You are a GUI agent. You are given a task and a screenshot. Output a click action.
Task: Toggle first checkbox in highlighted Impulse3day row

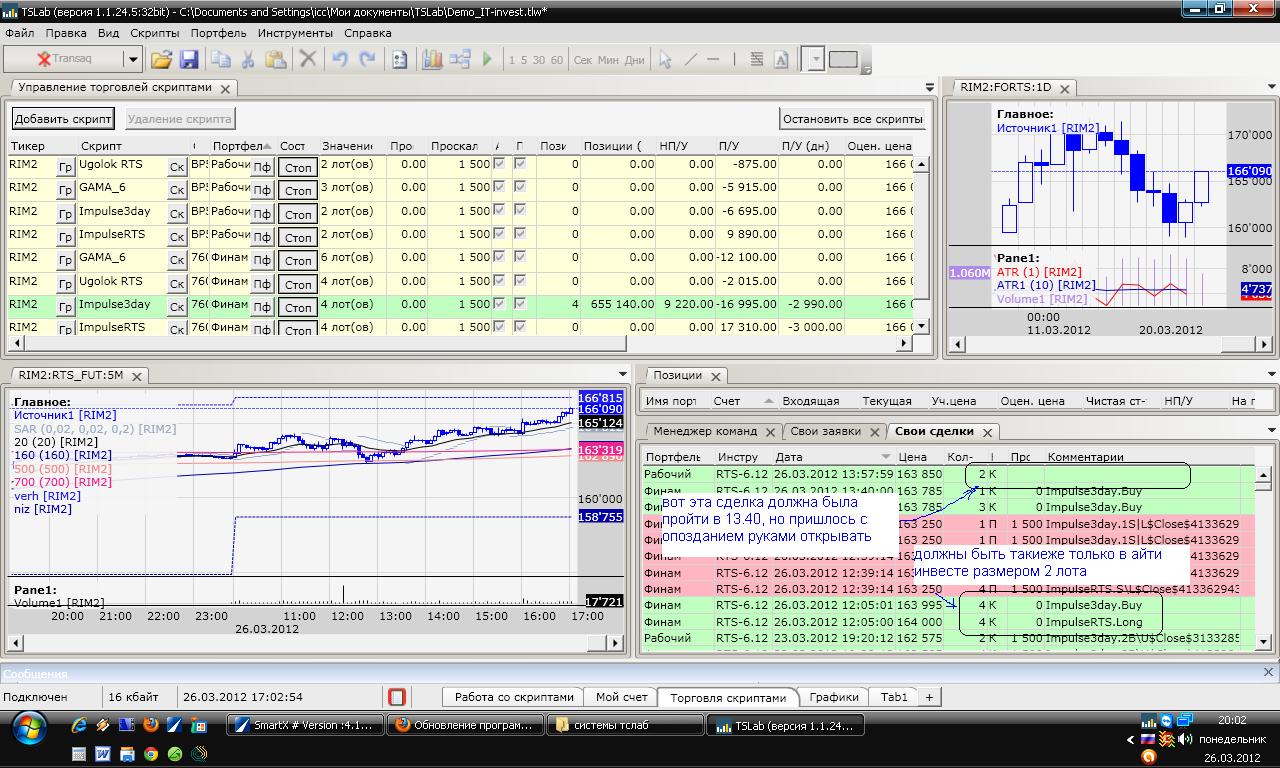pos(499,304)
